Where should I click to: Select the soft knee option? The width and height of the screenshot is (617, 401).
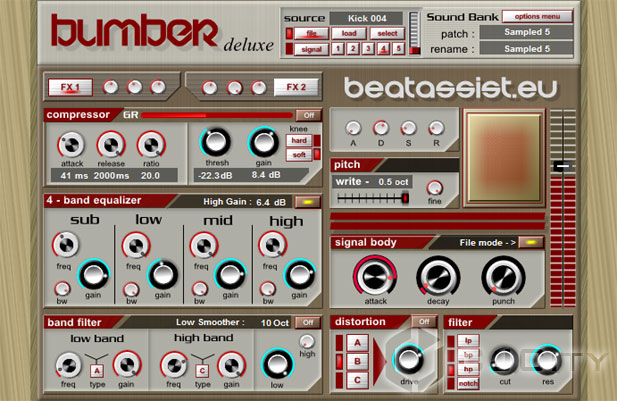tap(299, 155)
